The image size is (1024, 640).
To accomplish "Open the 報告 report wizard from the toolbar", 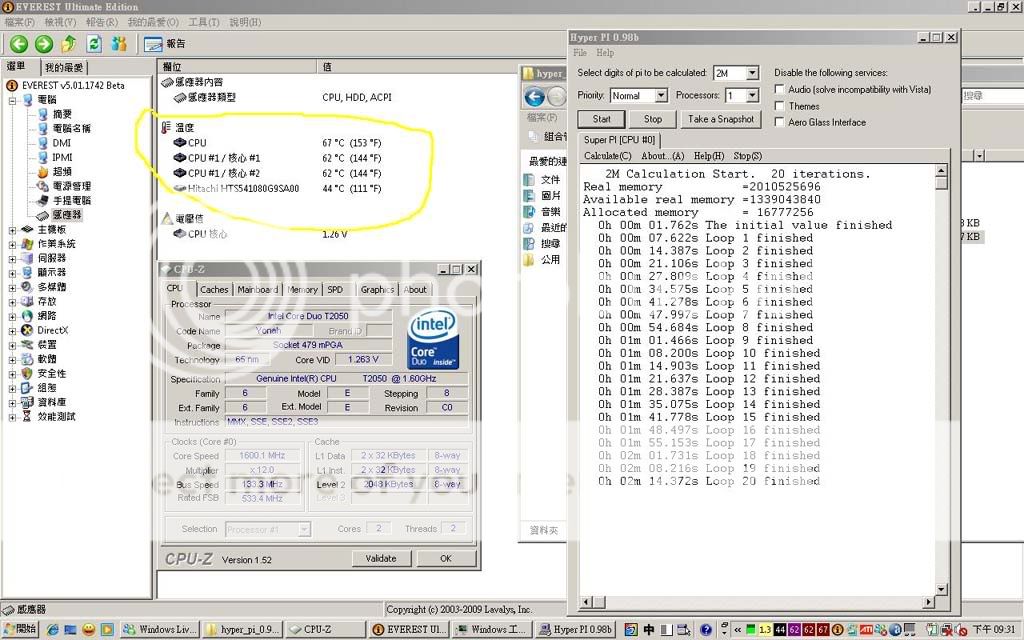I will 165,44.
